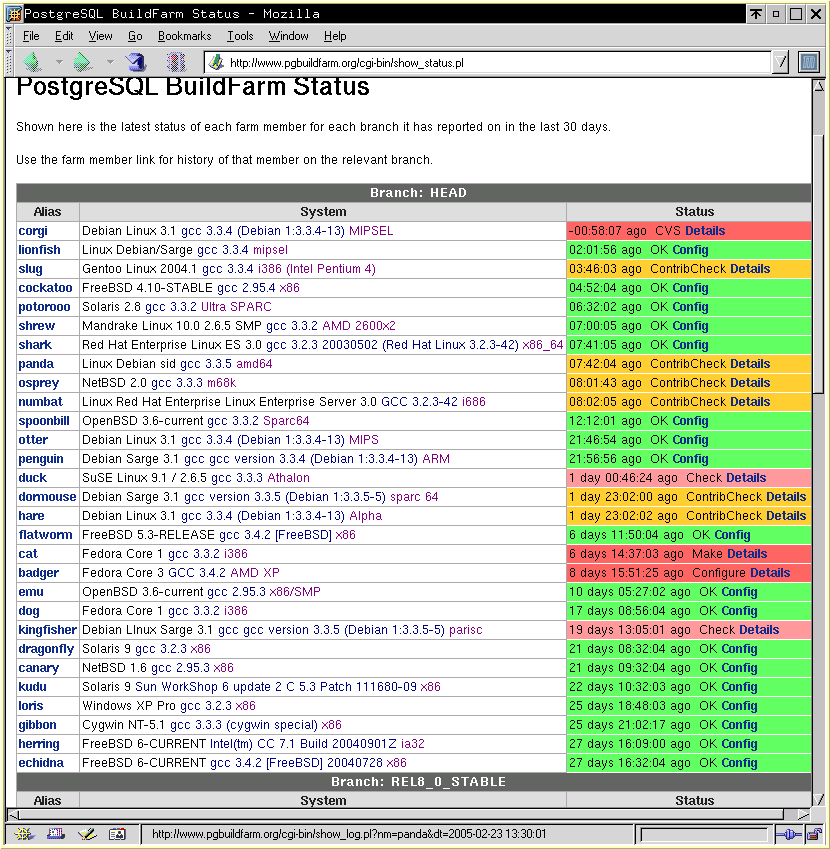Image resolution: width=830 pixels, height=849 pixels.
Task: Open Details link in slug row
Action: 750,269
